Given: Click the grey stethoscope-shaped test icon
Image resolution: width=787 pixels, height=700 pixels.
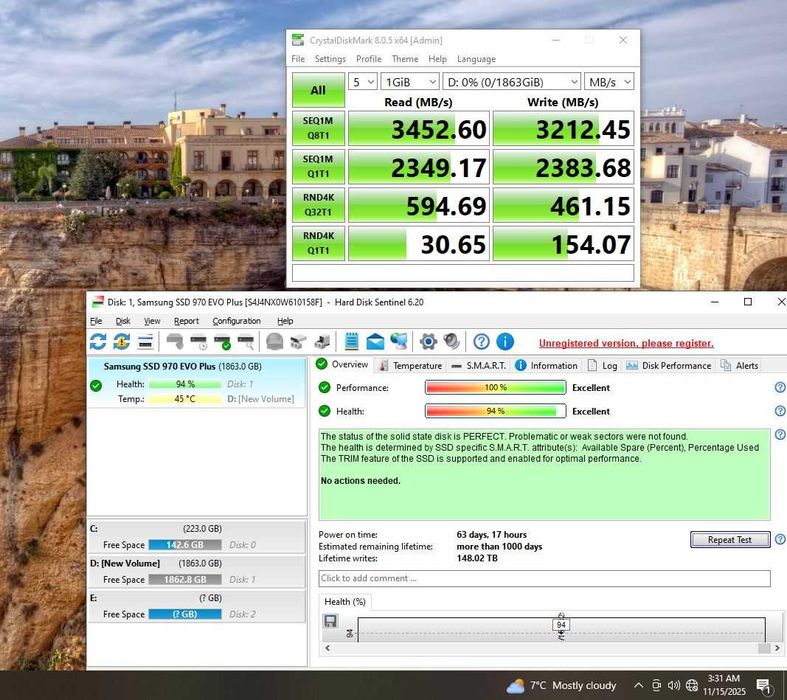Looking at the screenshot, I should click(x=175, y=342).
